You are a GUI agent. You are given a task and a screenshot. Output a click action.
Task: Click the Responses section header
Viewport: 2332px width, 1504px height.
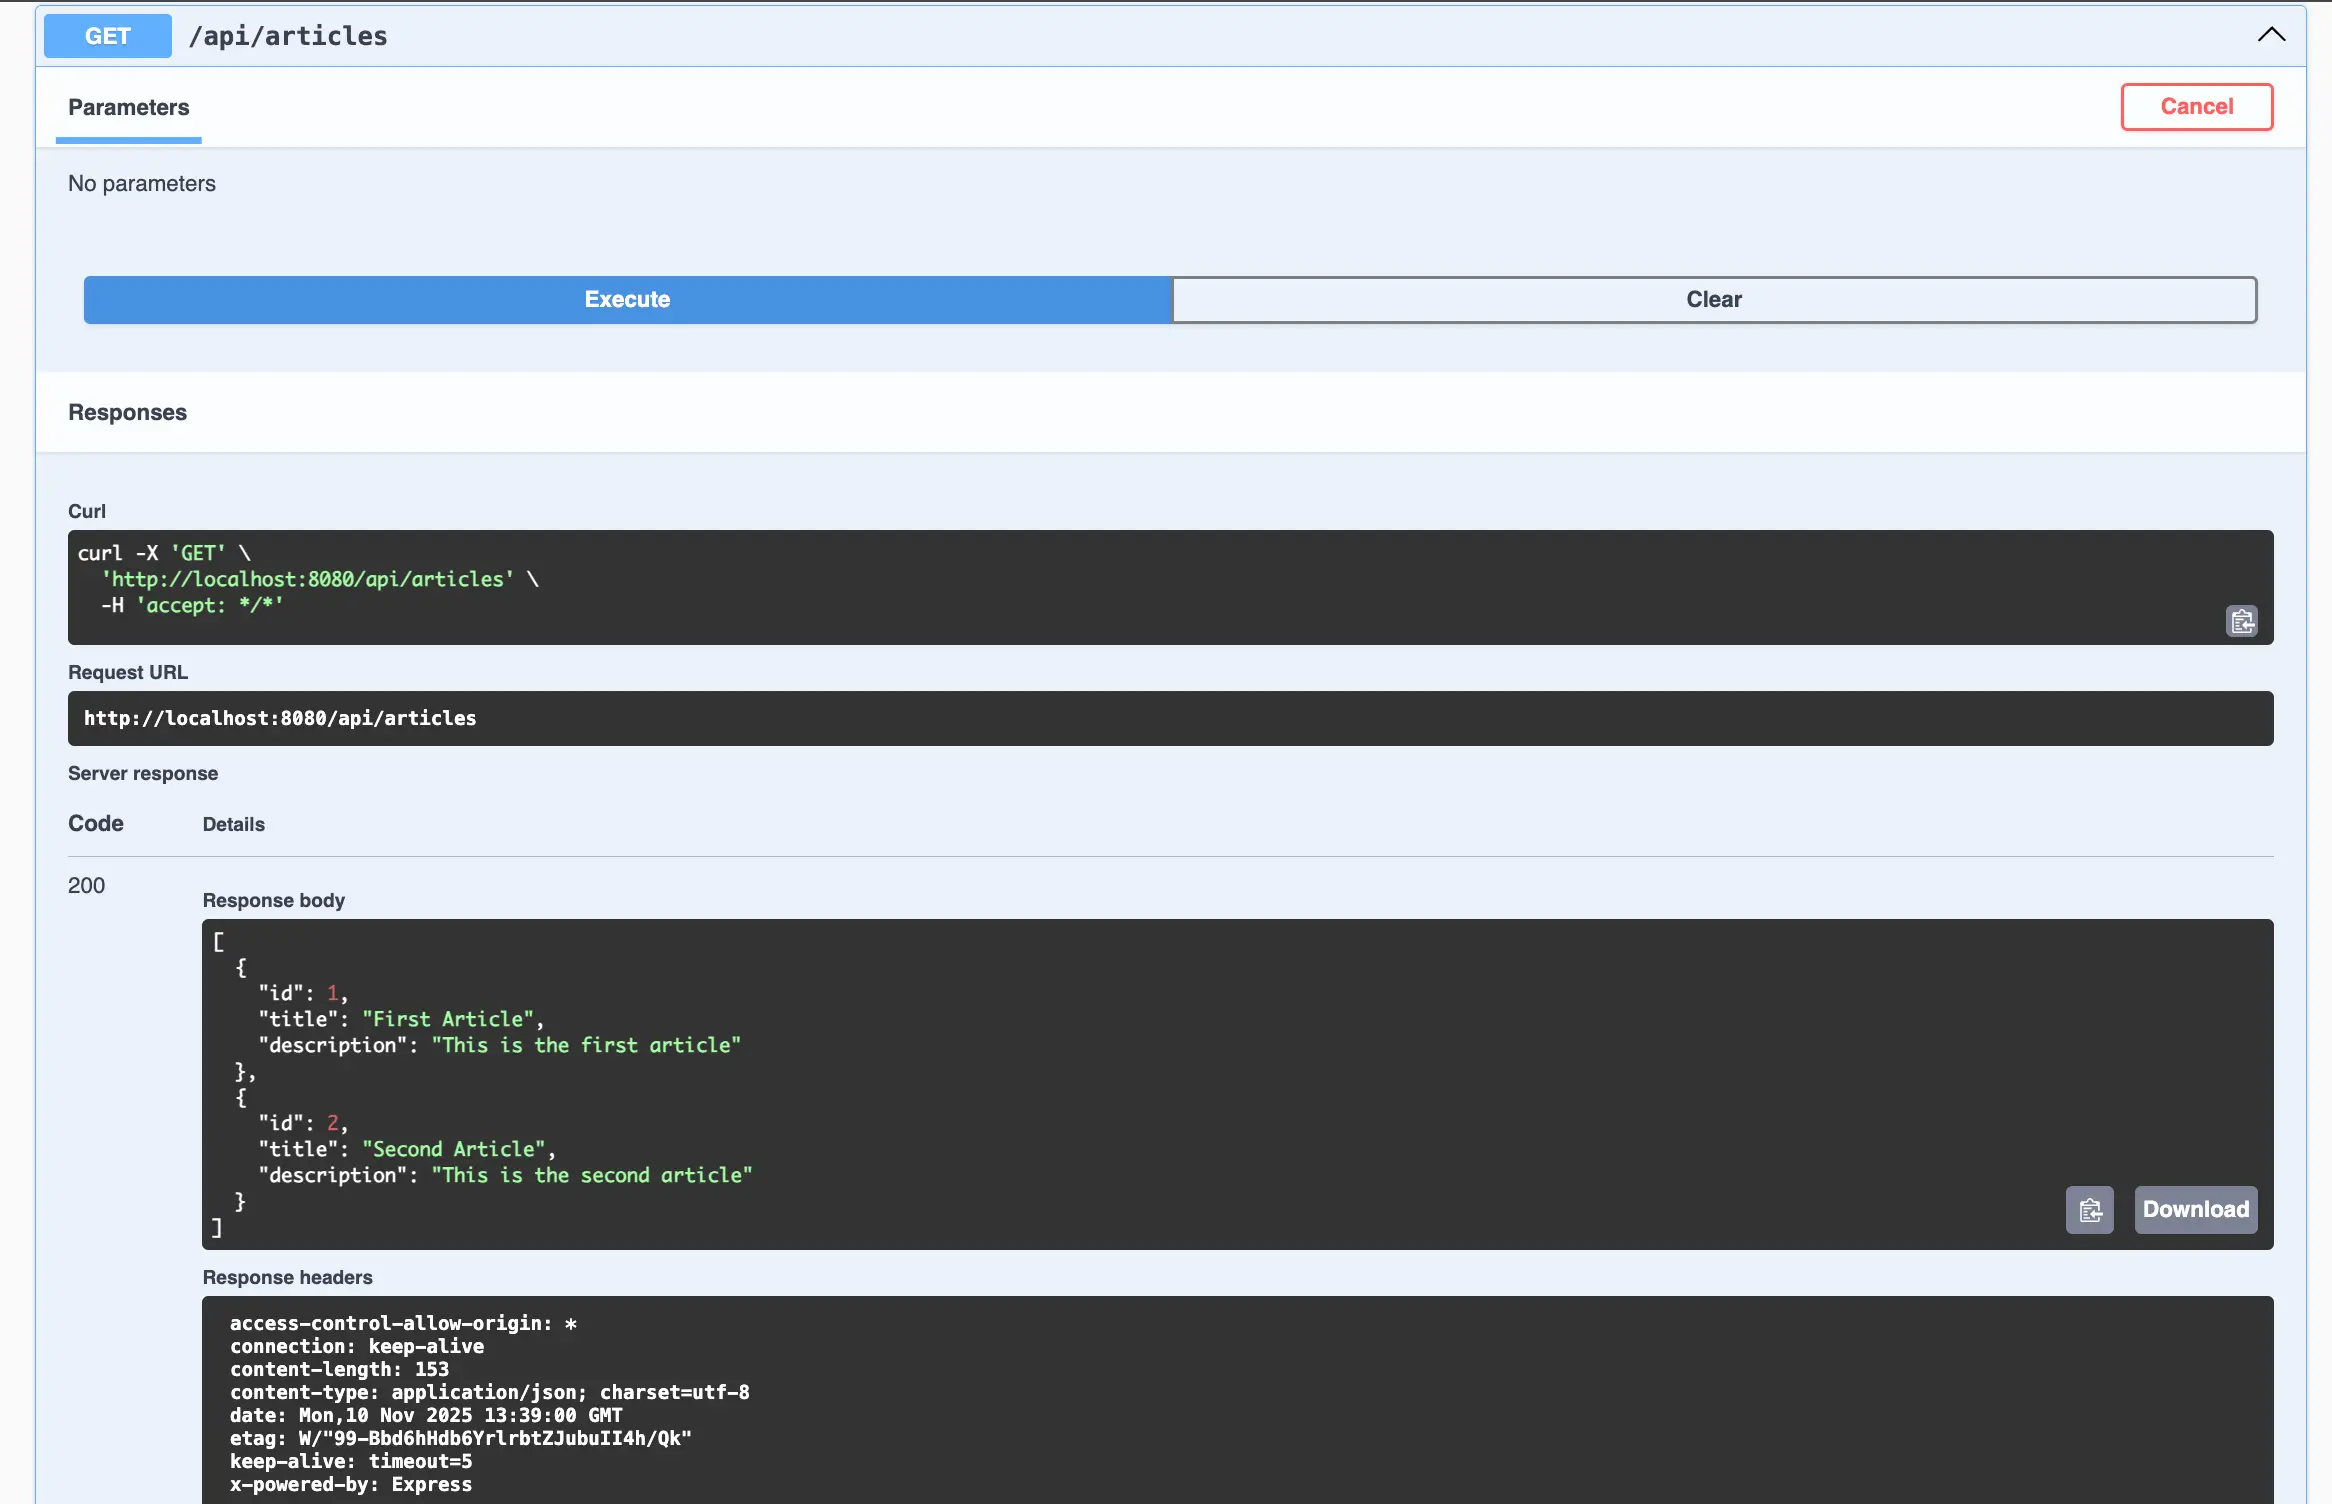[128, 412]
